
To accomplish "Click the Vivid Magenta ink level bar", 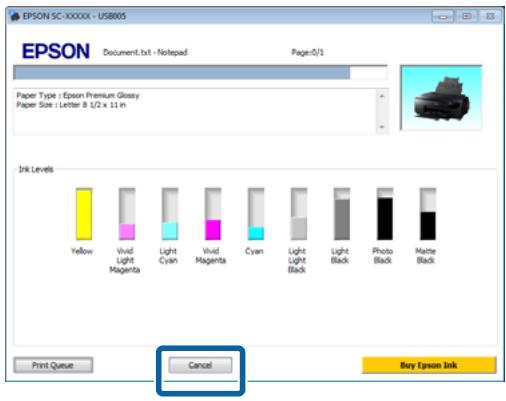I will click(x=213, y=214).
